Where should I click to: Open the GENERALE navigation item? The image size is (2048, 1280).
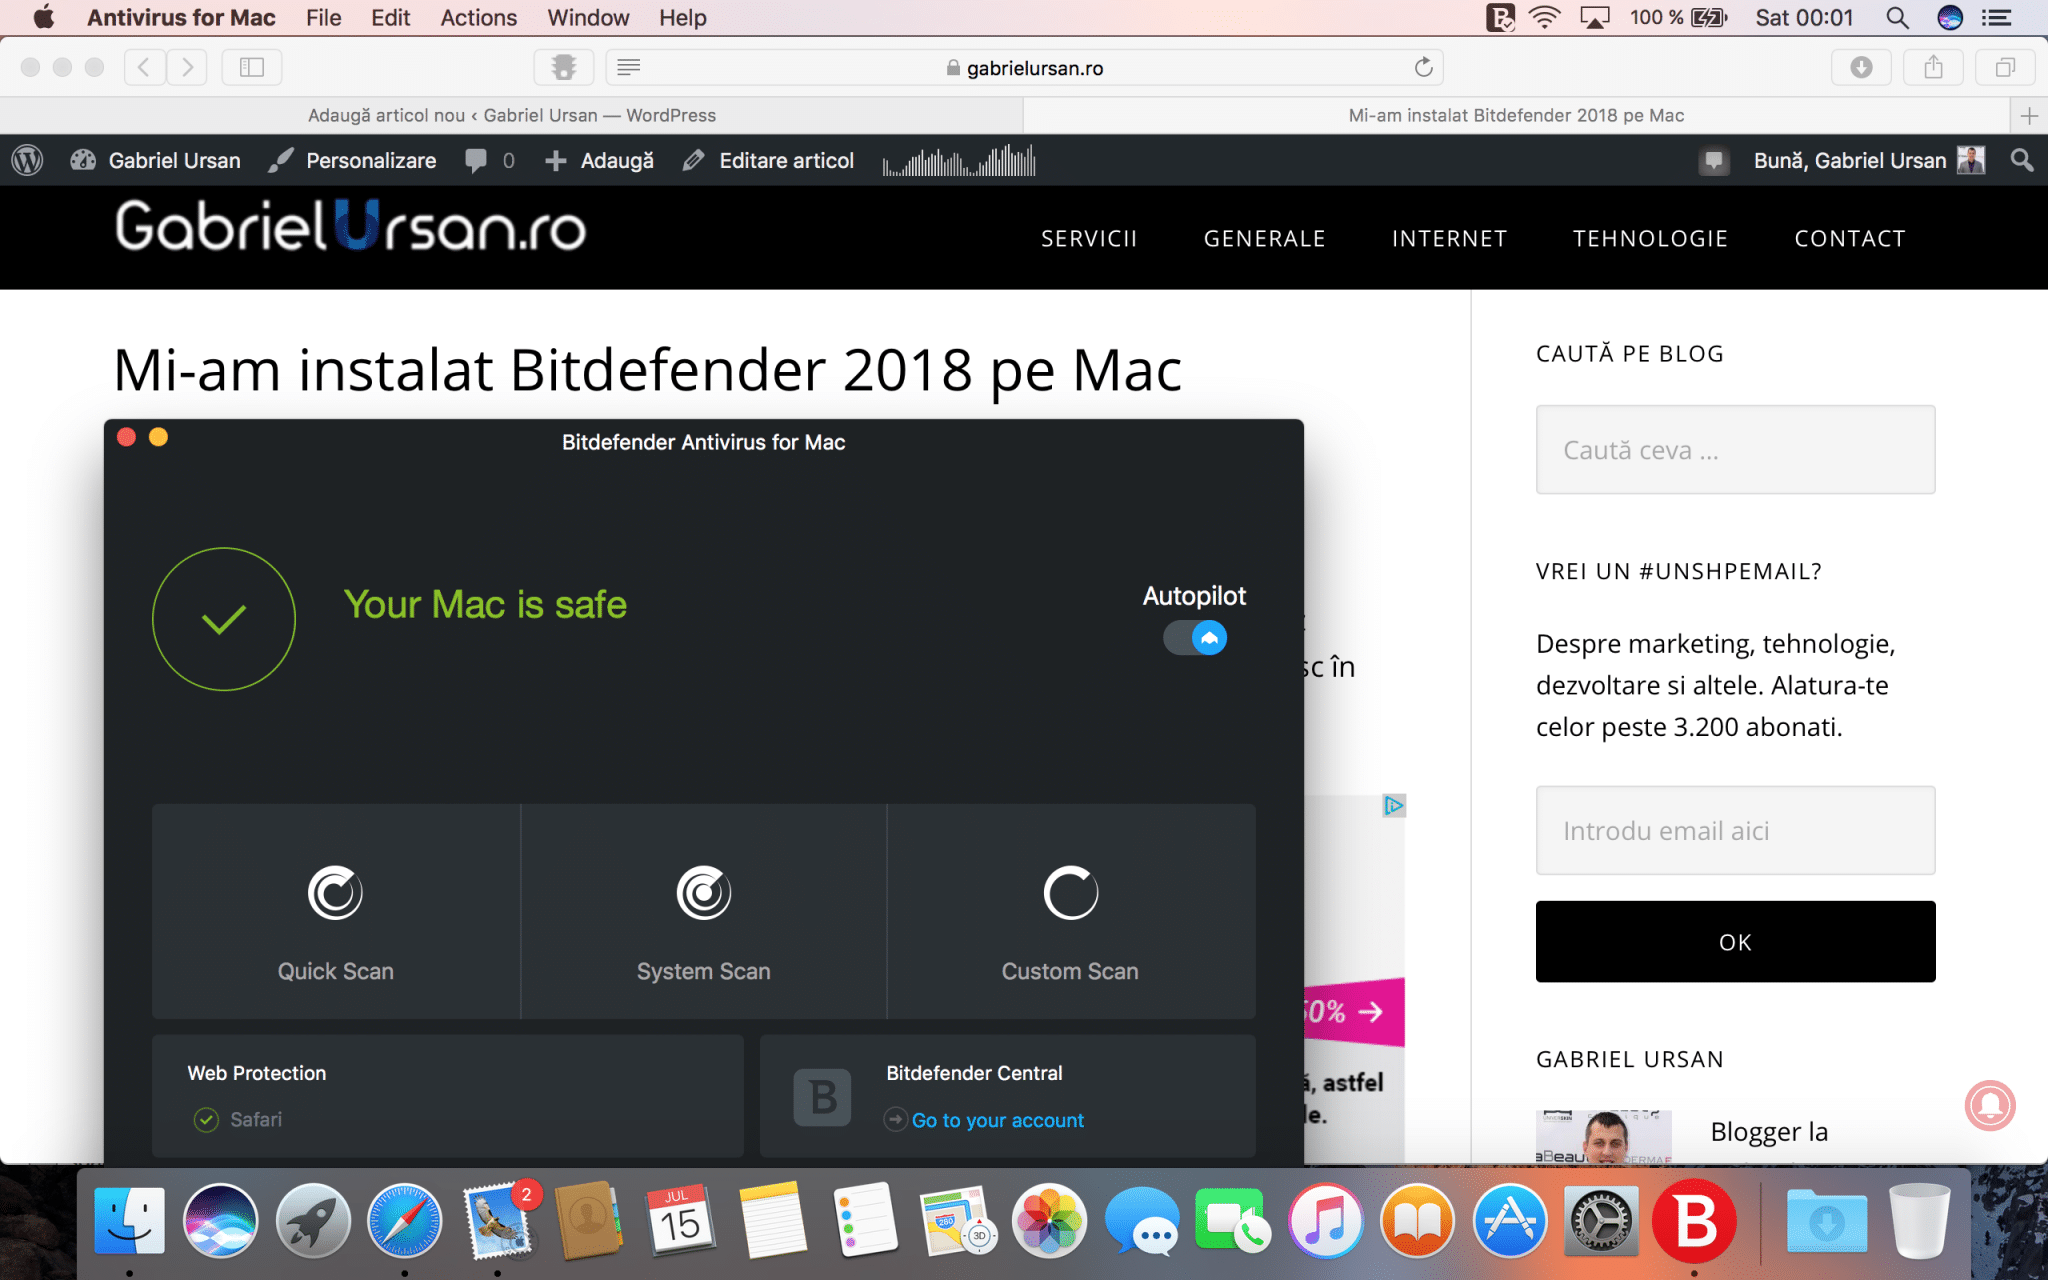click(x=1264, y=238)
